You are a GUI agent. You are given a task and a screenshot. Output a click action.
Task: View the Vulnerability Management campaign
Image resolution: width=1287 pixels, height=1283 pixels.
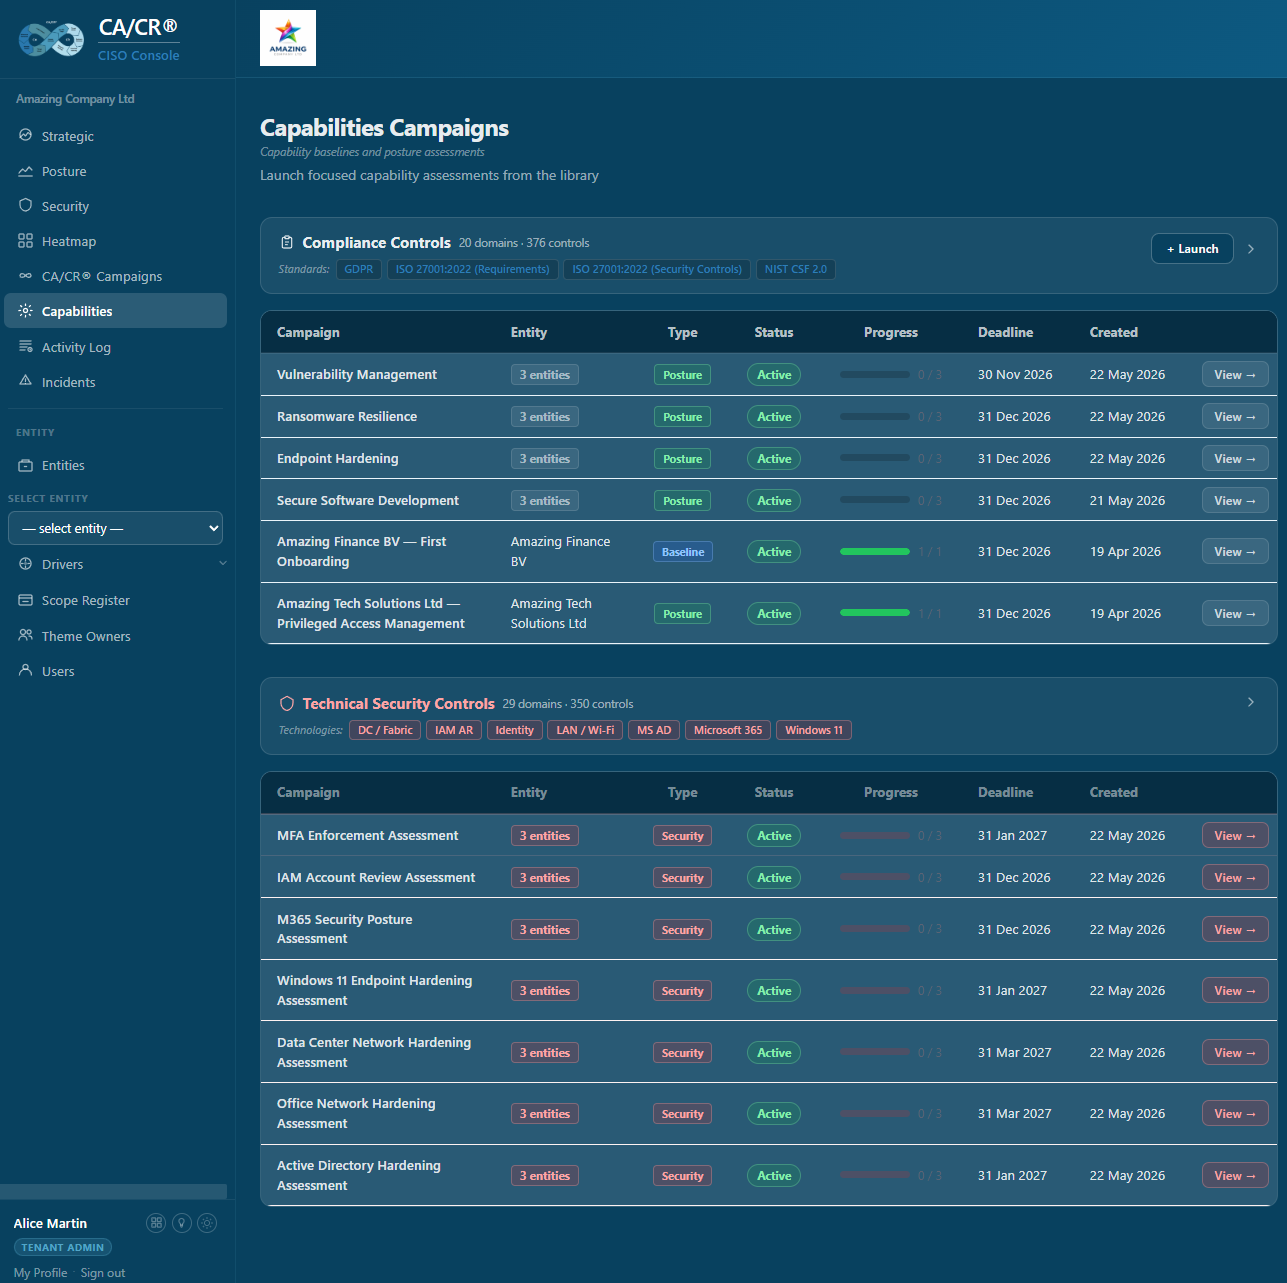[1235, 374]
